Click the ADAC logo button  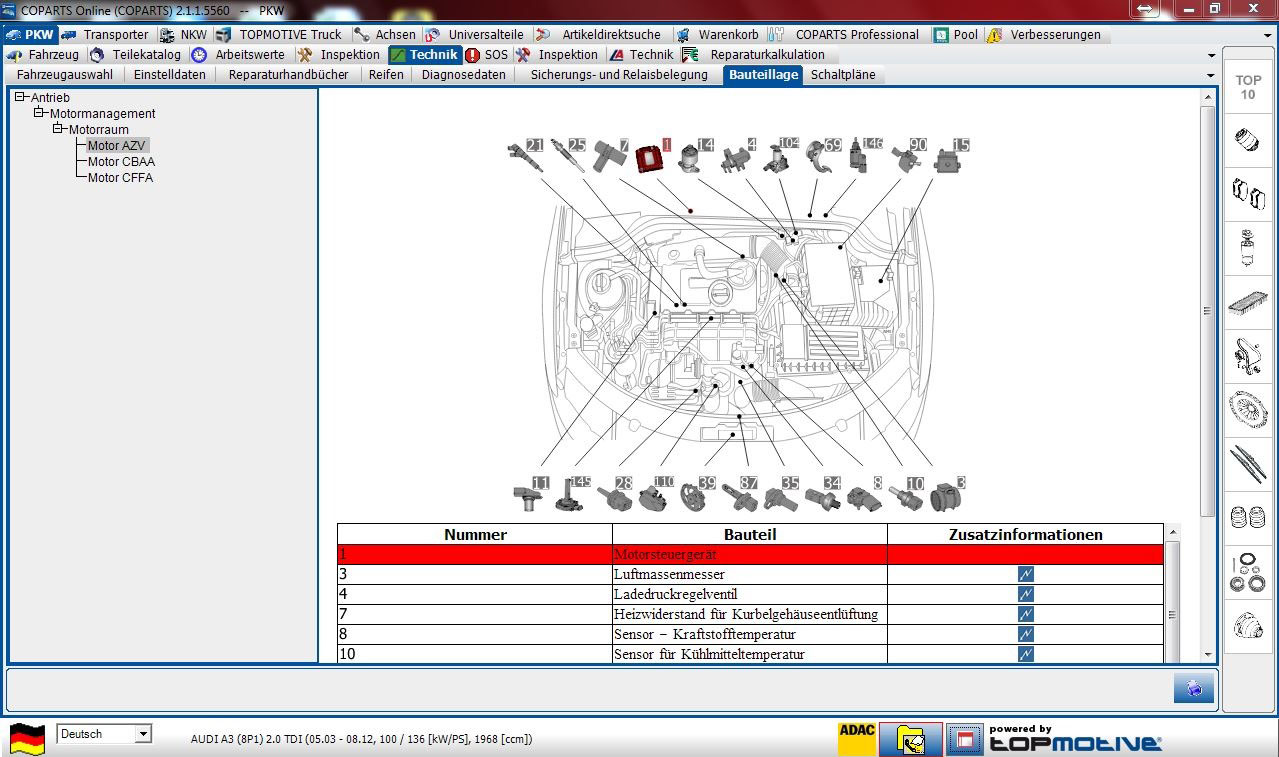pos(857,739)
